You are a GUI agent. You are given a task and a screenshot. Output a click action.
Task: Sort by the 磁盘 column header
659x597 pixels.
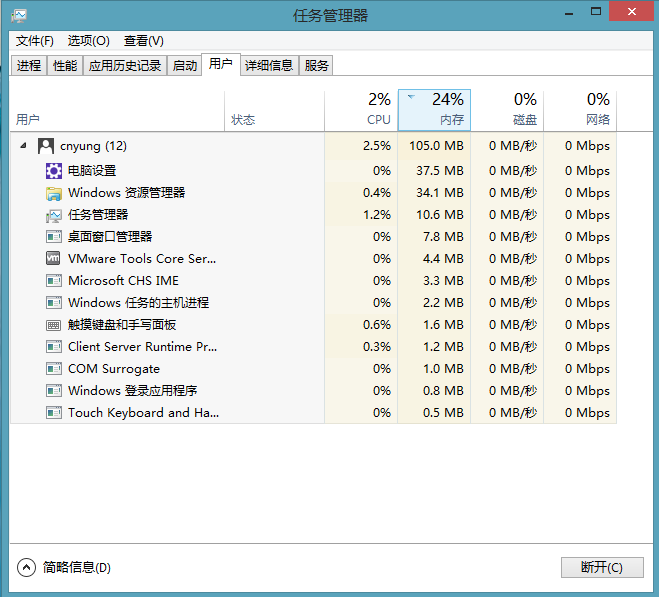[x=507, y=110]
